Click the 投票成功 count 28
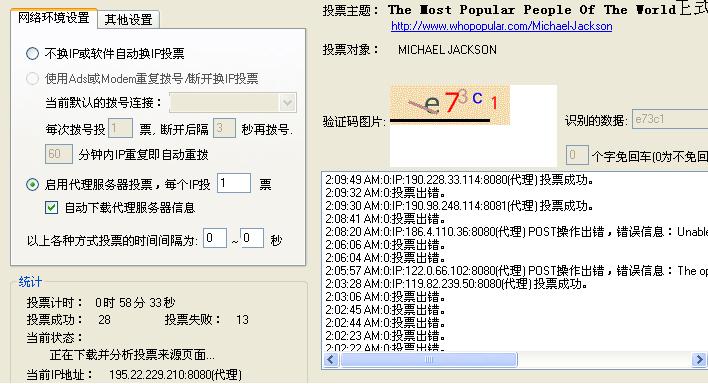The image size is (708, 384). click(x=104, y=320)
